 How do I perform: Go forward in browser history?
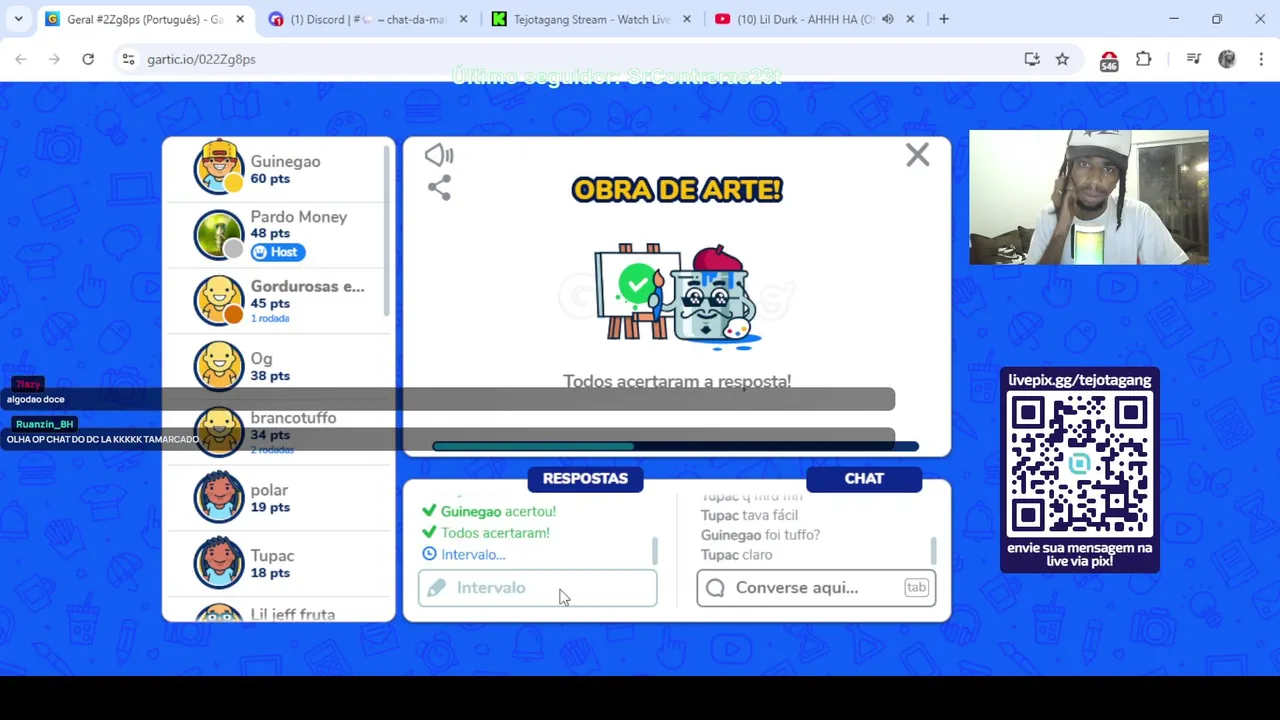[x=54, y=59]
